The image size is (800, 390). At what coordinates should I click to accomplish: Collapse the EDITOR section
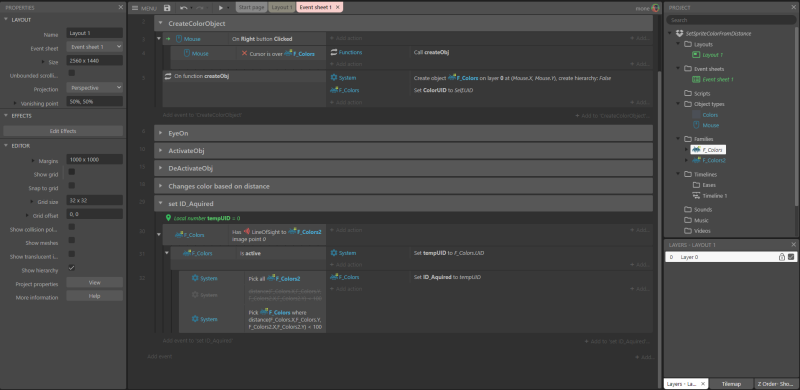(x=6, y=145)
